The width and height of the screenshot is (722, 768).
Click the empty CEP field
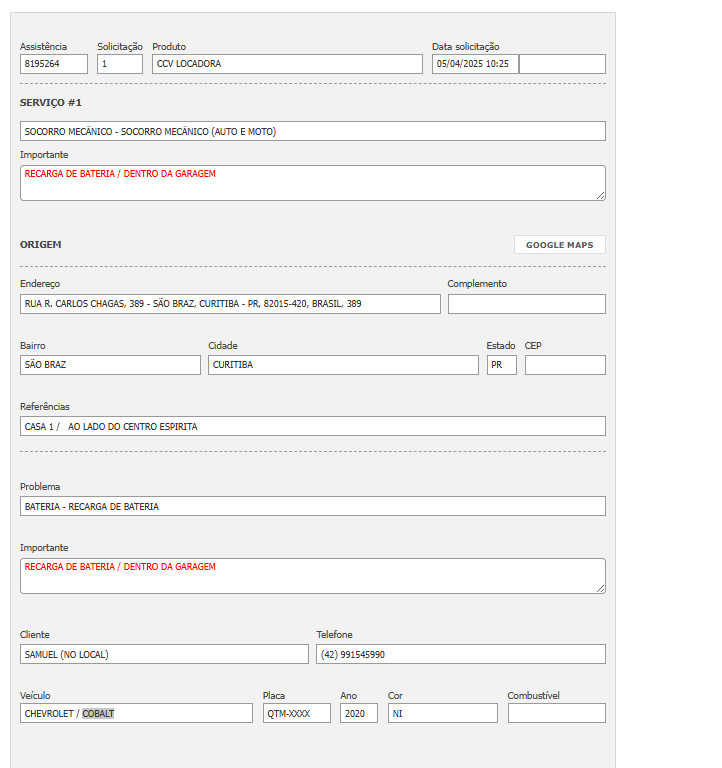coord(565,365)
